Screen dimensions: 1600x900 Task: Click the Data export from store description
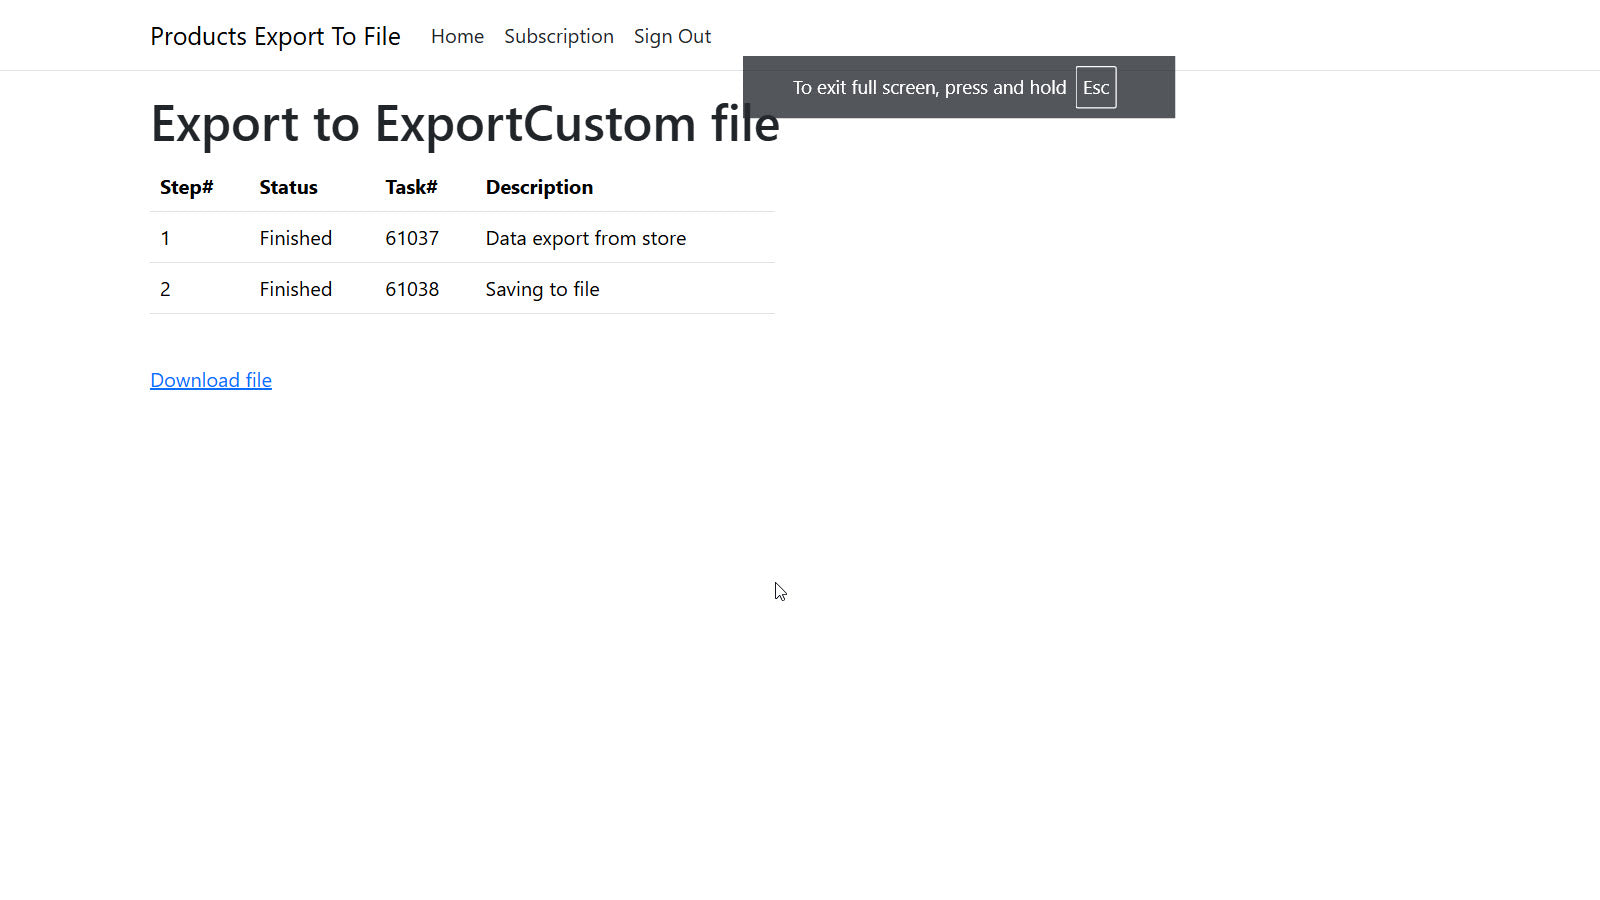click(586, 238)
